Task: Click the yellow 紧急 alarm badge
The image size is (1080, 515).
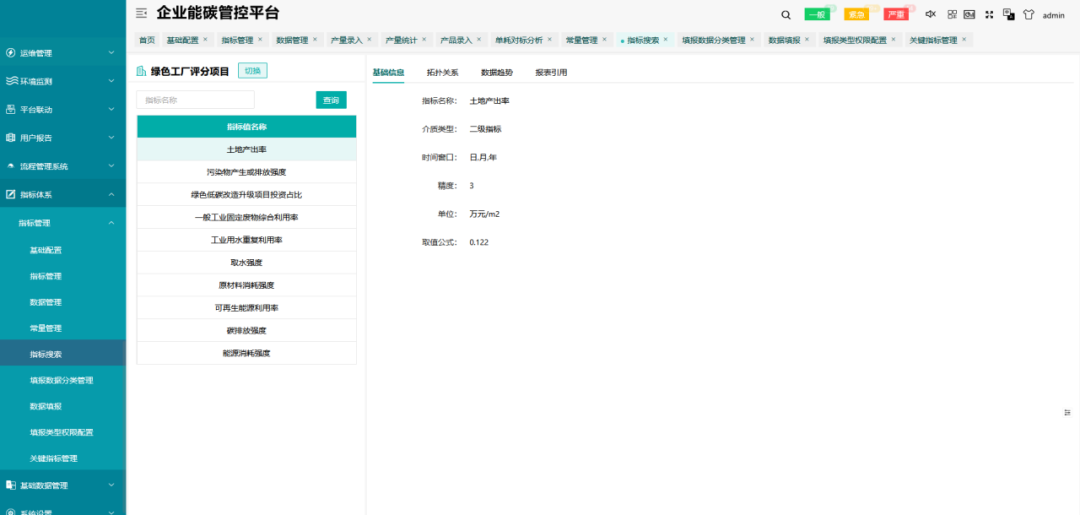Action: (856, 14)
